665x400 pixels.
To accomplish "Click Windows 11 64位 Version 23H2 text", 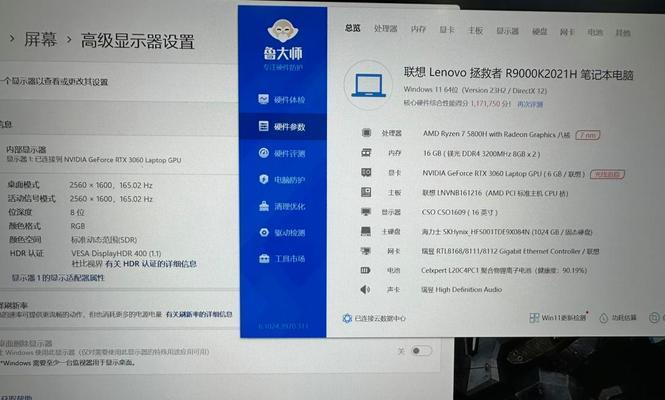I will (x=475, y=90).
